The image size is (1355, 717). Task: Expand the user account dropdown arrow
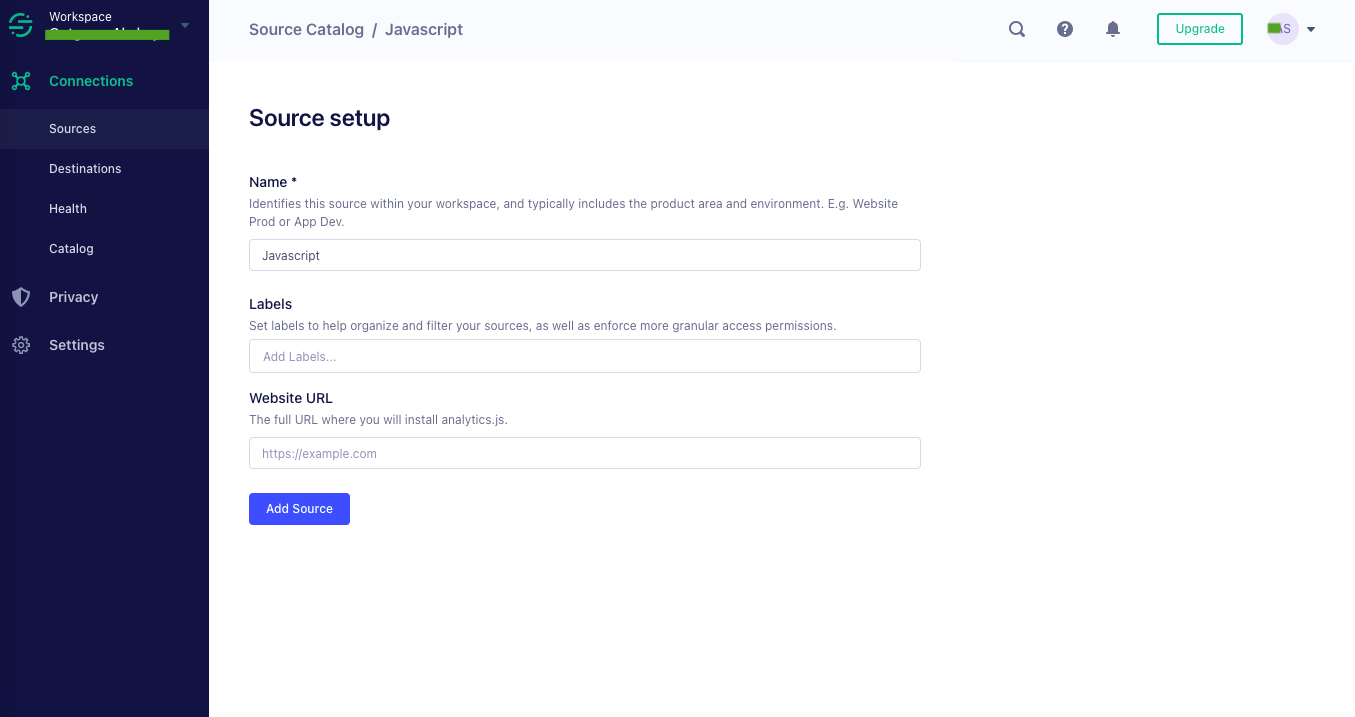pyautogui.click(x=1311, y=29)
